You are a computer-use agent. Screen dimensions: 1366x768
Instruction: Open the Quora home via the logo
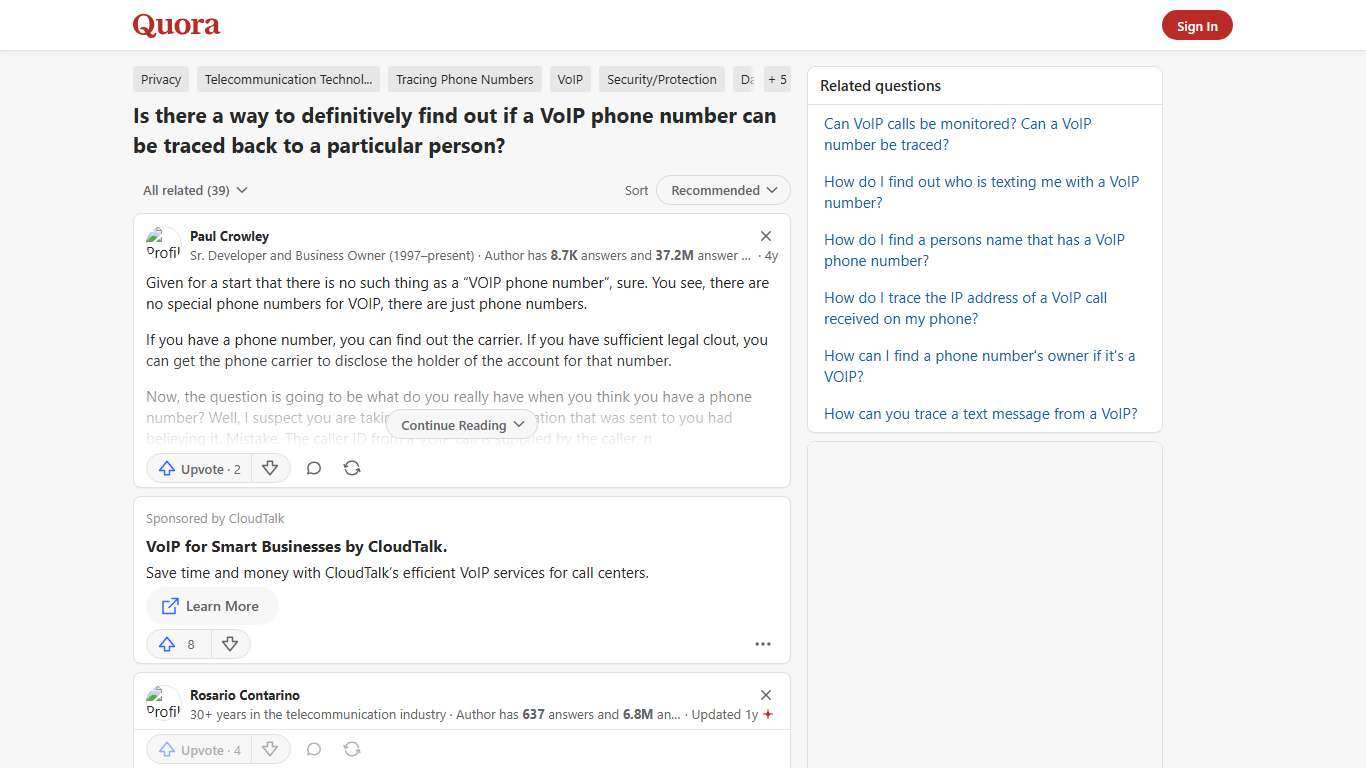(x=175, y=25)
